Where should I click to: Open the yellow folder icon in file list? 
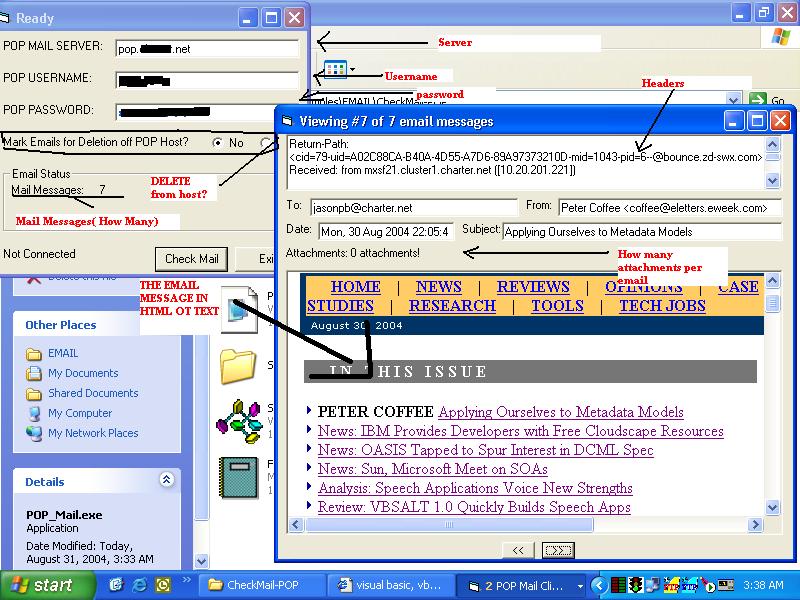click(x=238, y=366)
